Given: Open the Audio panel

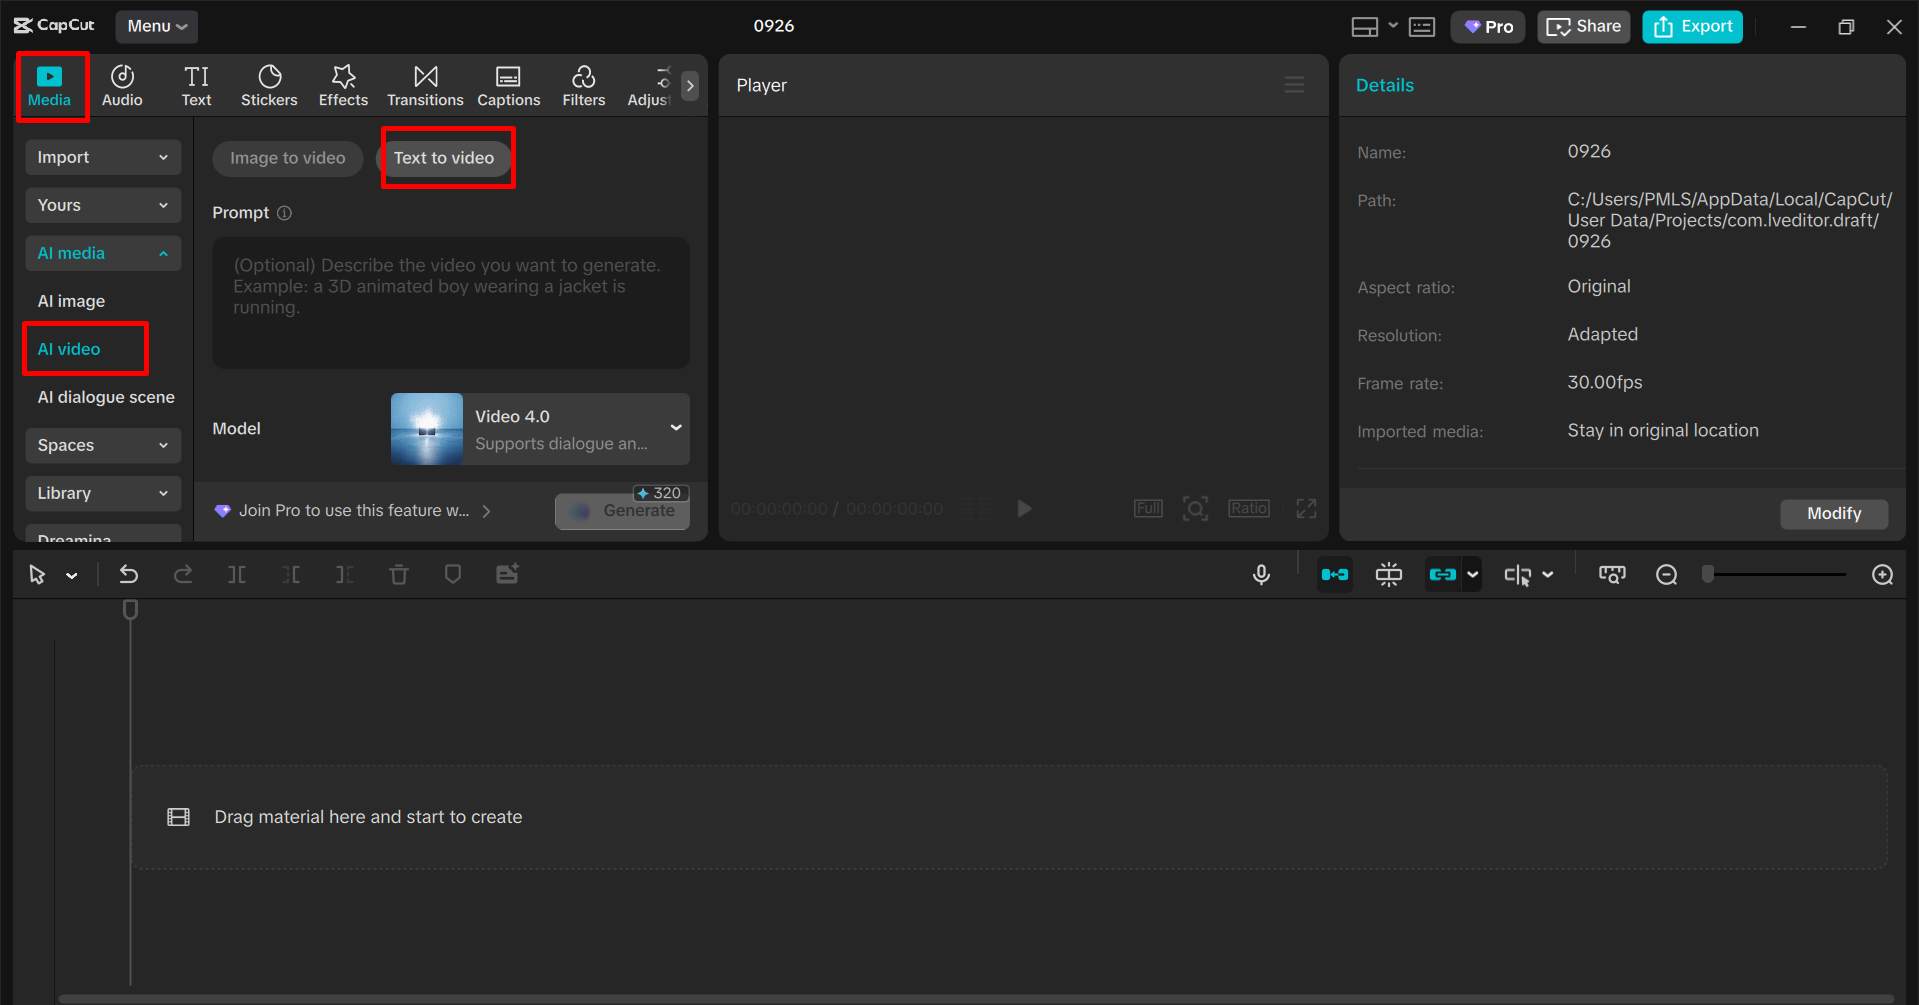Looking at the screenshot, I should click(121, 85).
